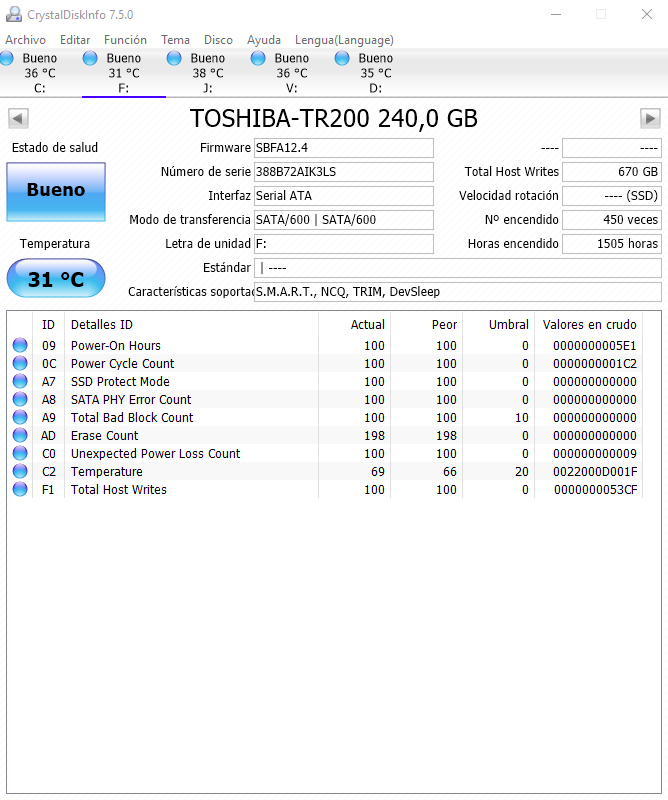Select the Power-On Hours attribute name
The width and height of the screenshot is (668, 800).
(x=116, y=345)
